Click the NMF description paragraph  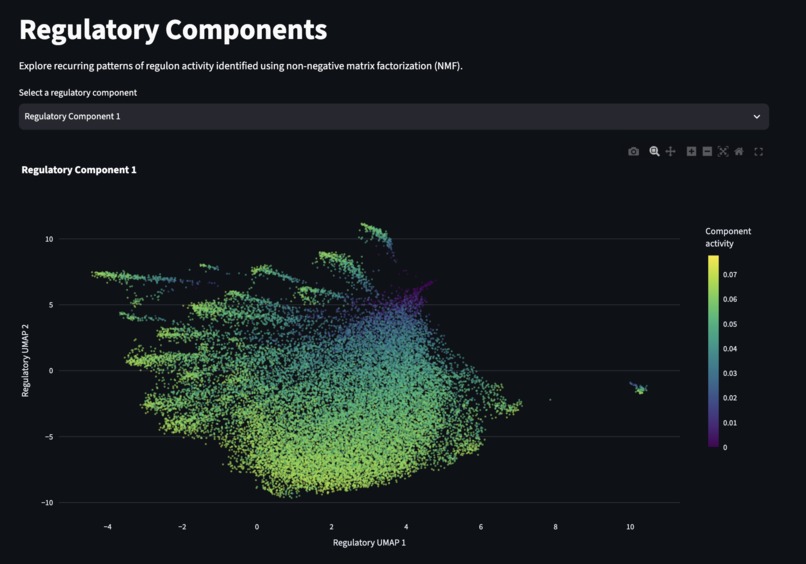pyautogui.click(x=241, y=66)
